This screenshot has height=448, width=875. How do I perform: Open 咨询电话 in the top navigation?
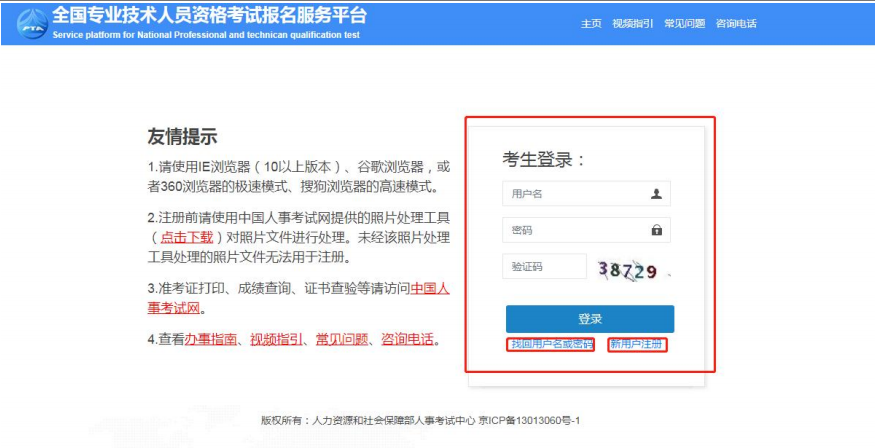click(x=736, y=23)
